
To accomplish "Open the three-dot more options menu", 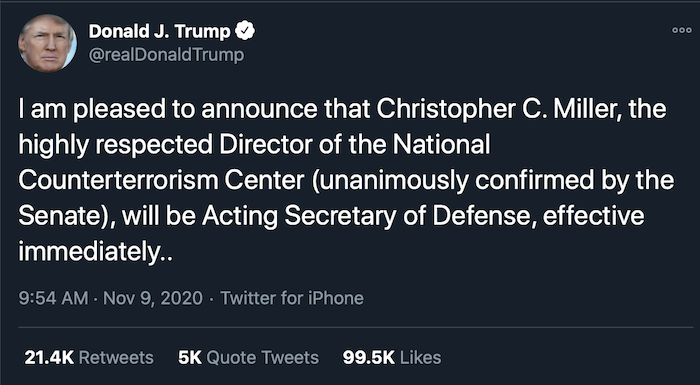I will [x=682, y=30].
